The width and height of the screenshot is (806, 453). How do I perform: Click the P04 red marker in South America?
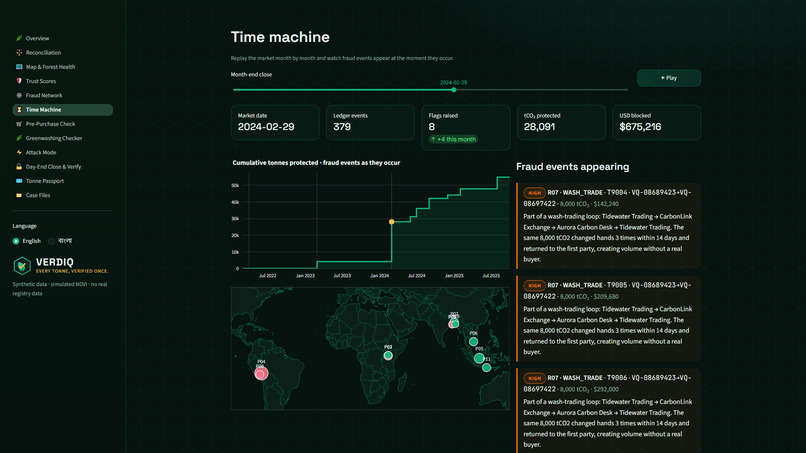point(261,373)
